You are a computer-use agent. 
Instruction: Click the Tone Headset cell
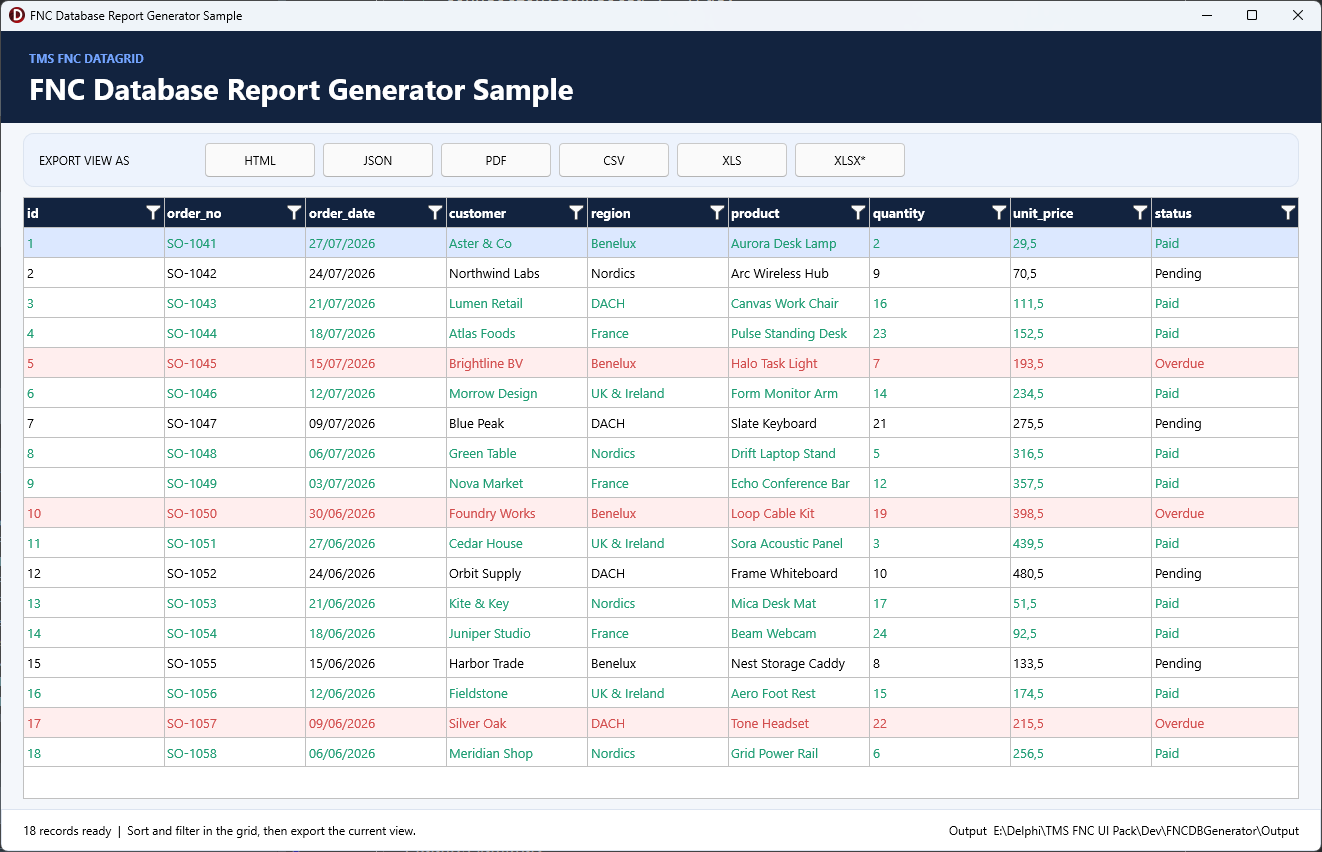[799, 723]
